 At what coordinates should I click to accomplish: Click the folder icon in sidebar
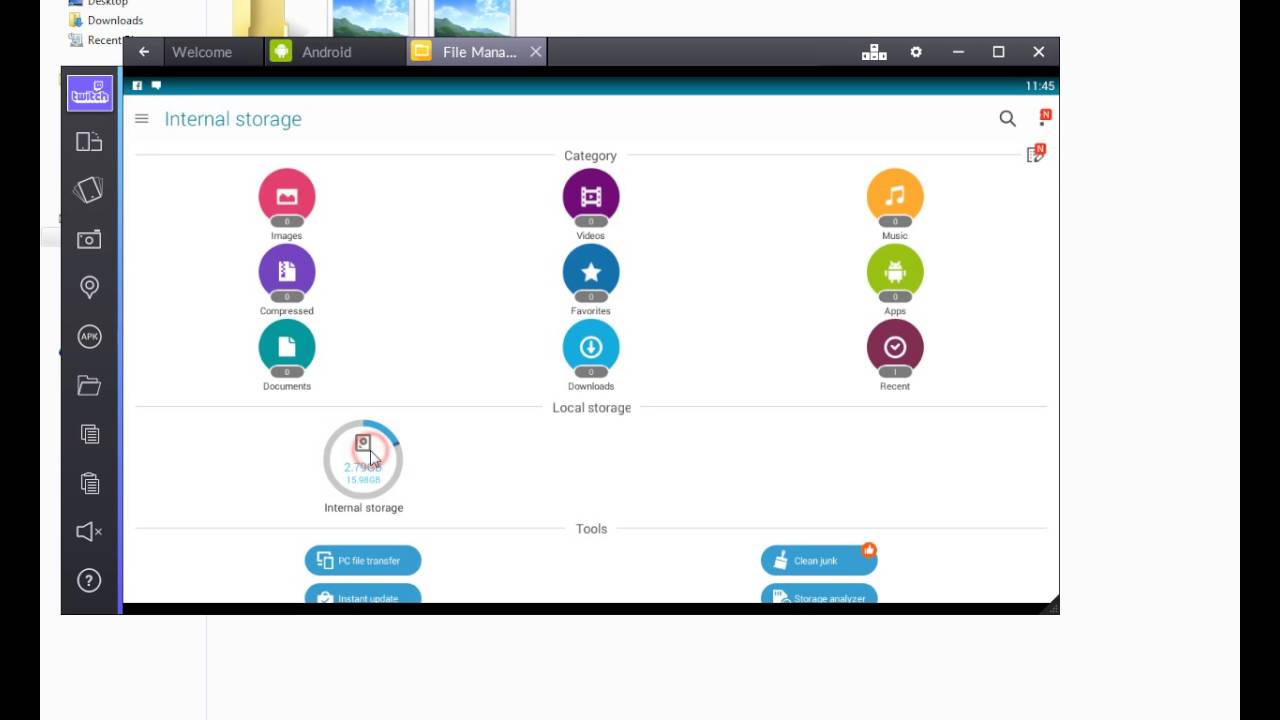click(x=89, y=385)
